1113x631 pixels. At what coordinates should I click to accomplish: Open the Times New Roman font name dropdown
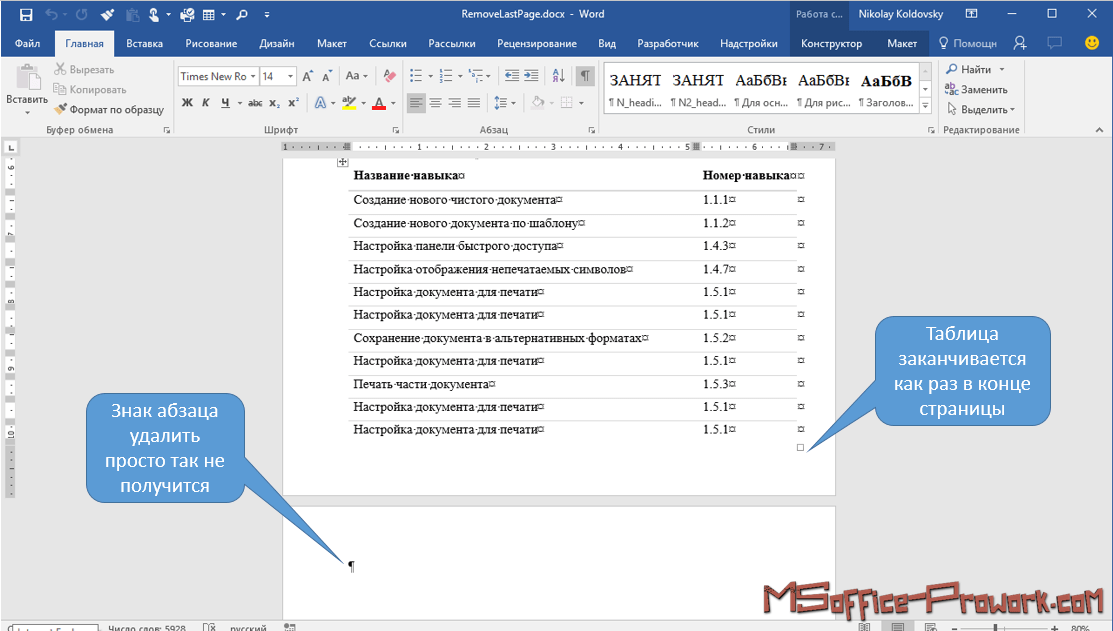point(254,76)
